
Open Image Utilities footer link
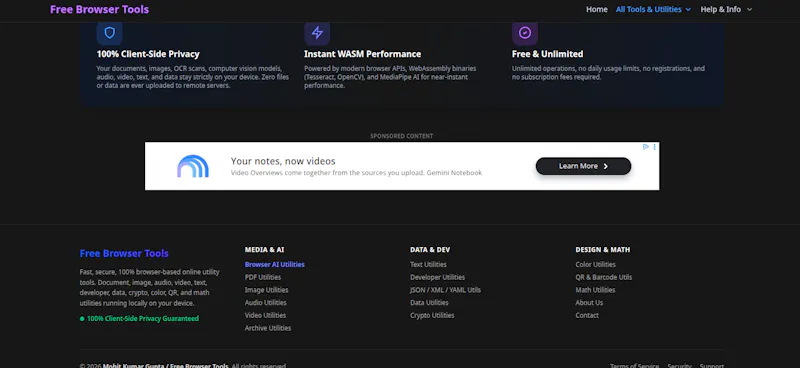(266, 290)
